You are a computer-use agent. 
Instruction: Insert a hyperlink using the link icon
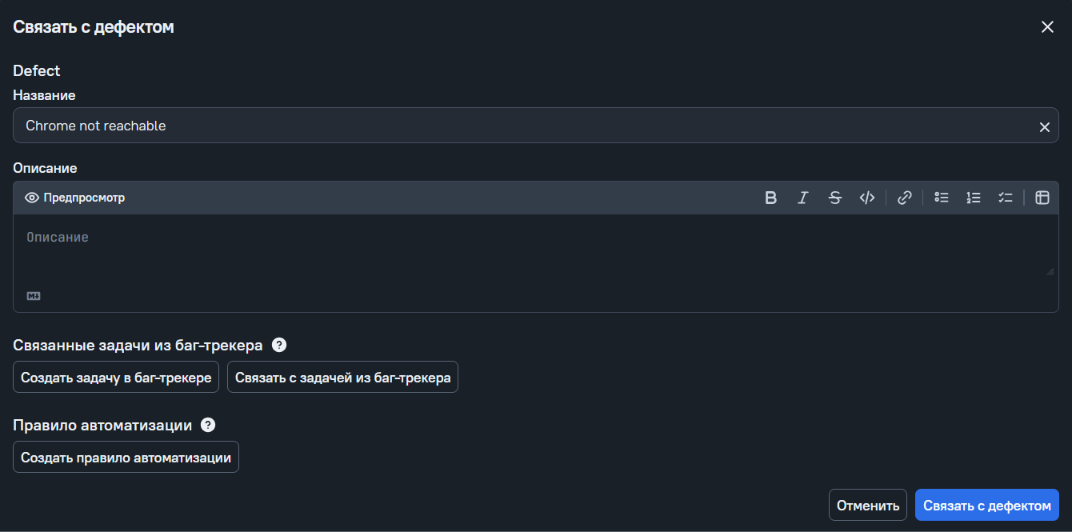coord(904,198)
